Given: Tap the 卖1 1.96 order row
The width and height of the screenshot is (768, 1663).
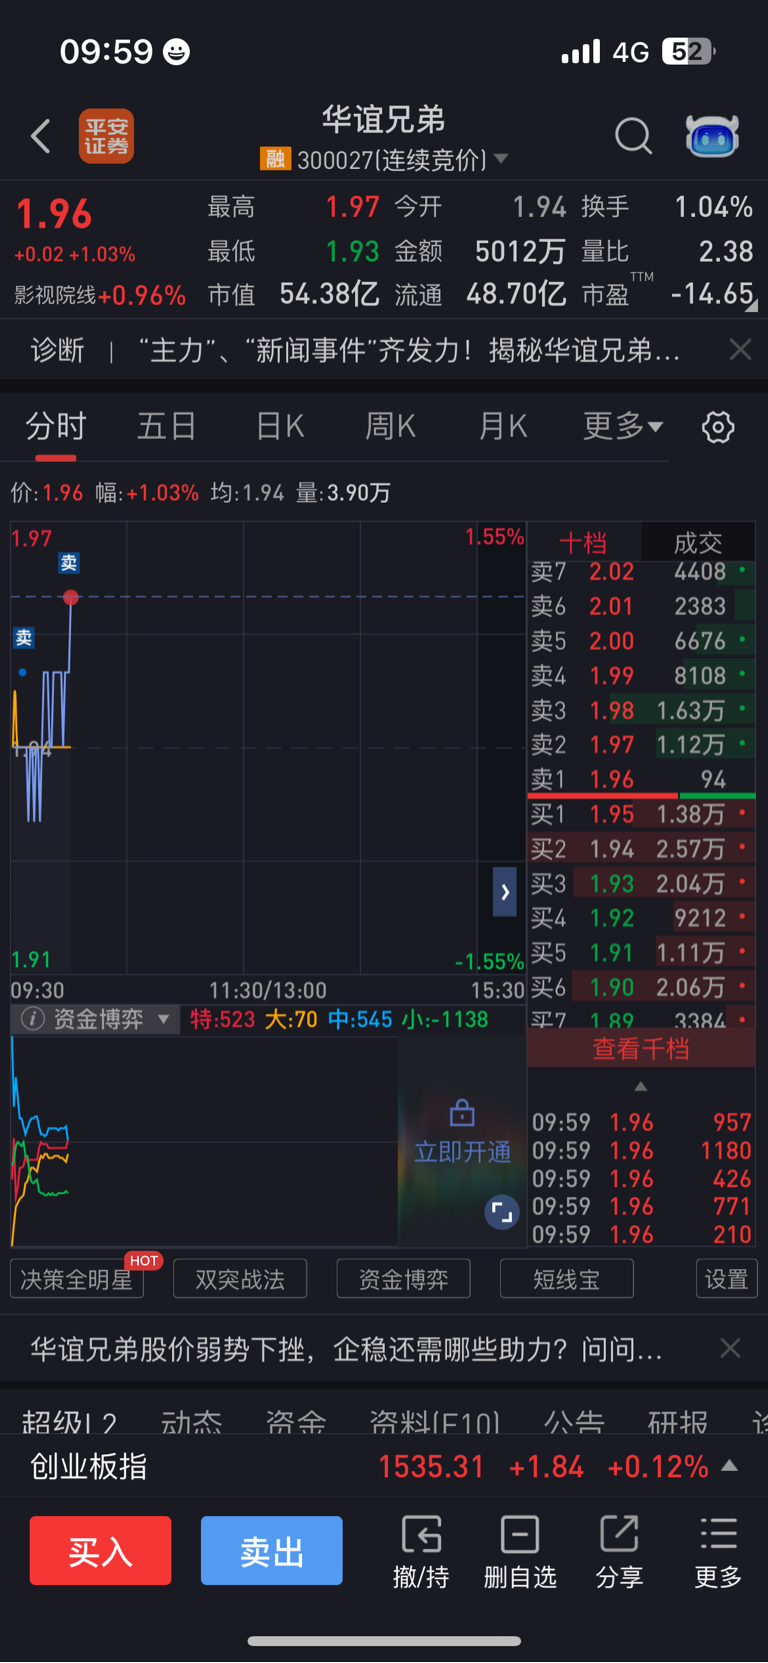Looking at the screenshot, I should pos(641,779).
